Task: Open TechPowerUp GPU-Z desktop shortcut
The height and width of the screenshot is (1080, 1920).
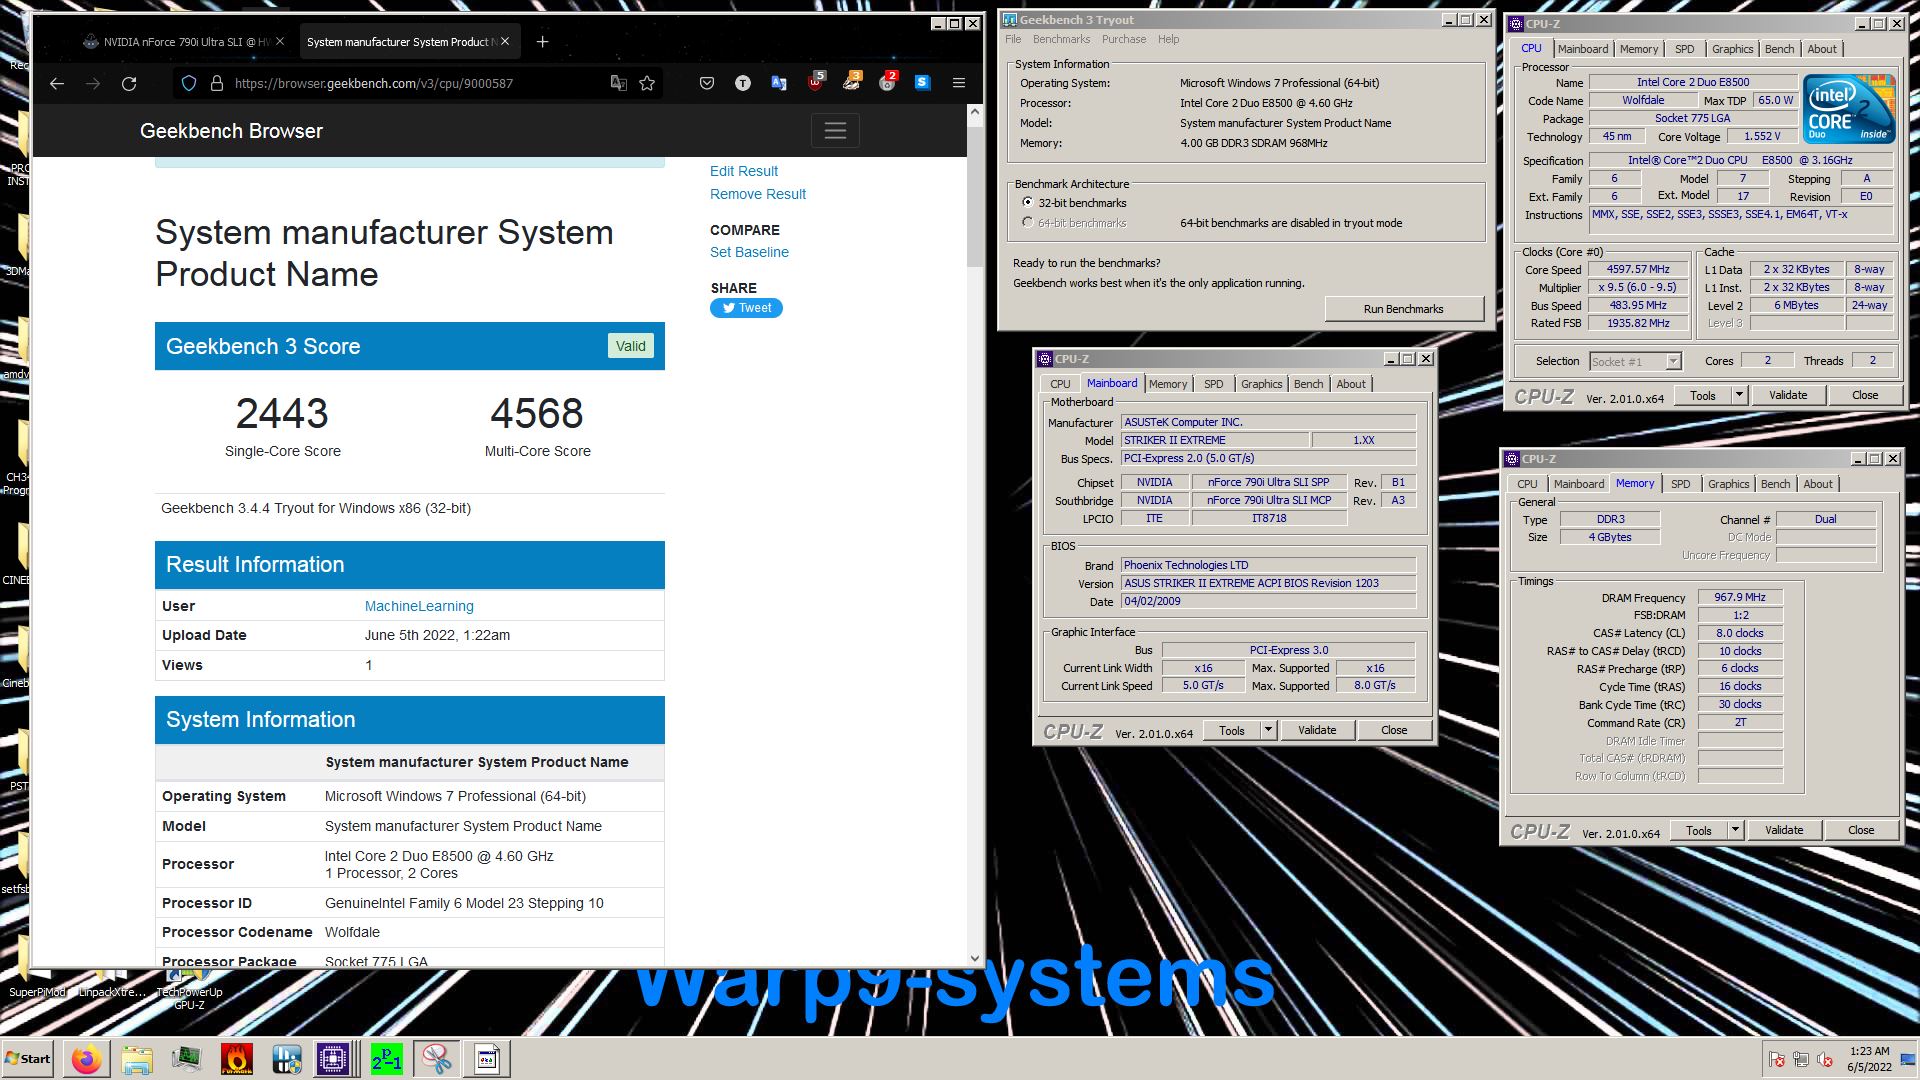Action: coord(189,985)
